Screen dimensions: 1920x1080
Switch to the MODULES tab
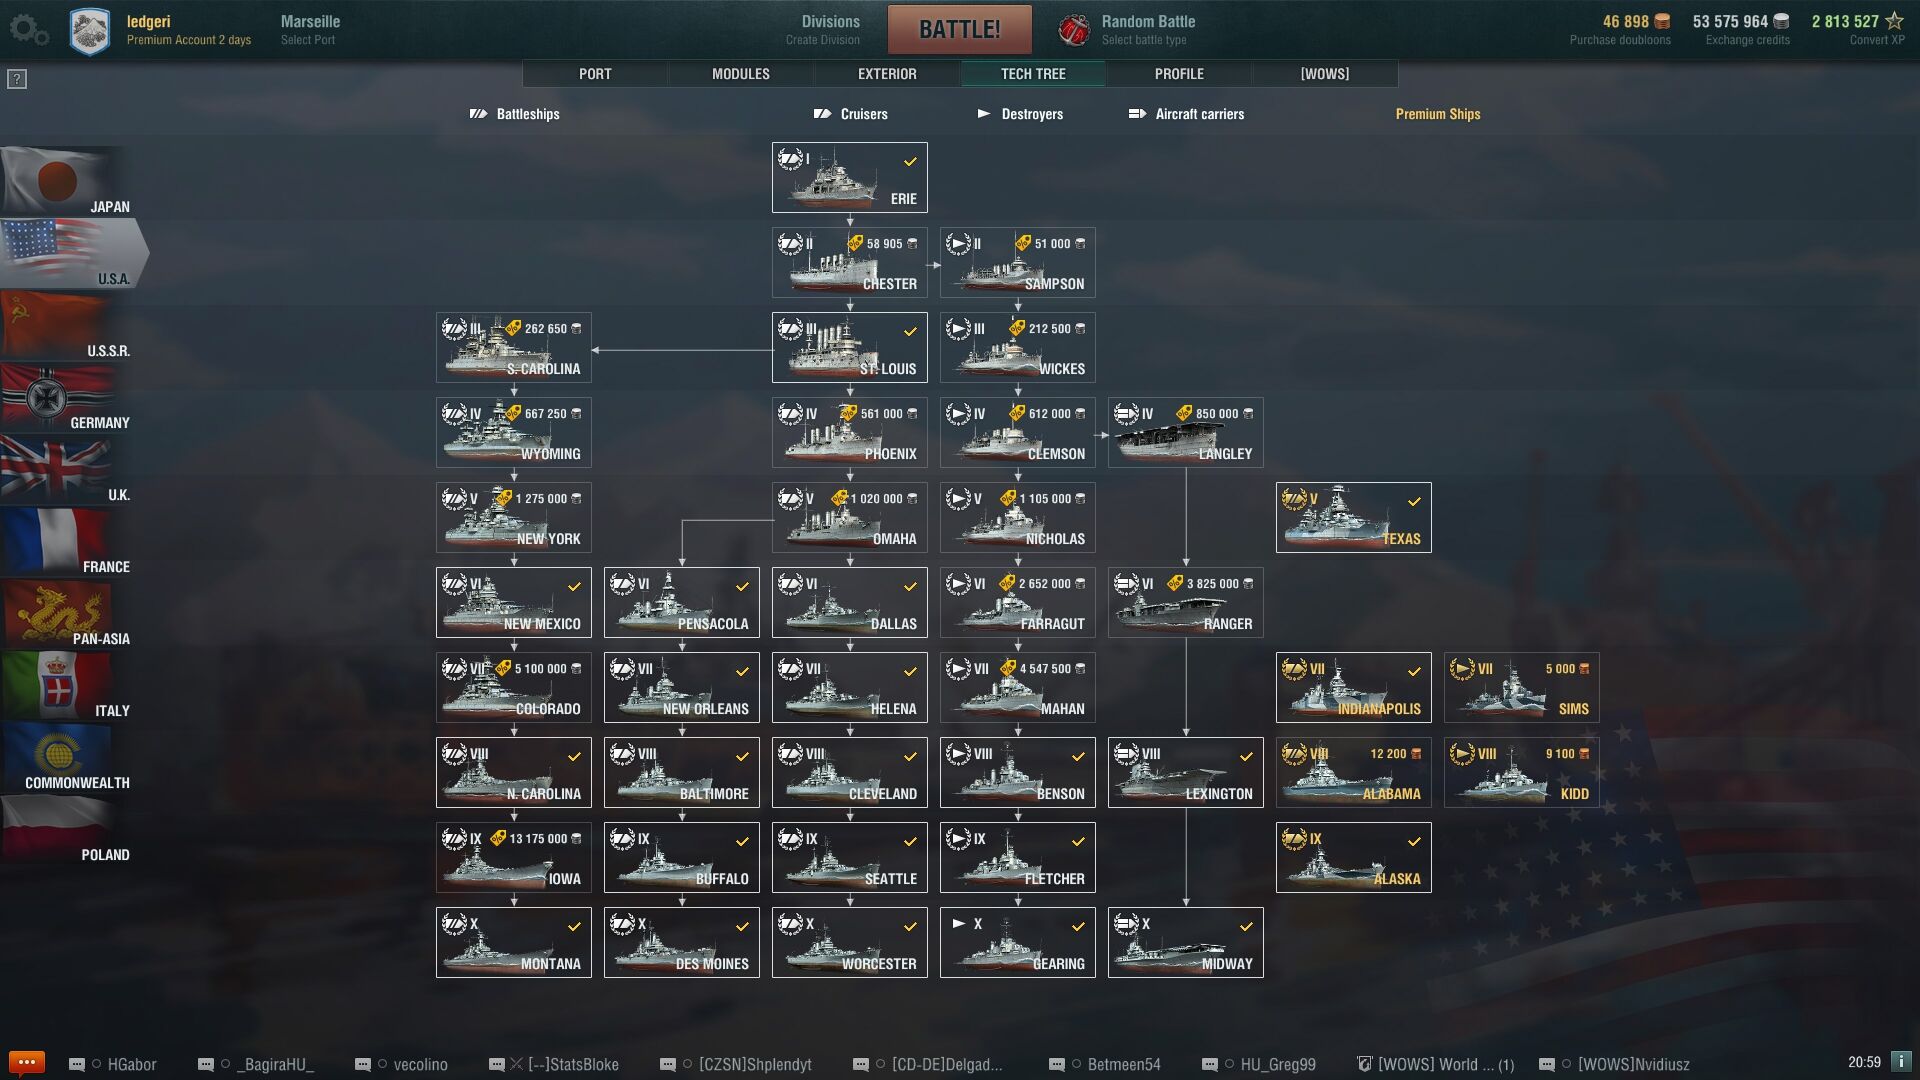coord(741,74)
